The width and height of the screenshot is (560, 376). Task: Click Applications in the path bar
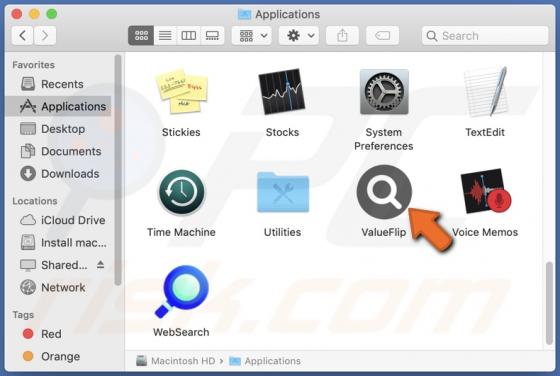(265, 361)
